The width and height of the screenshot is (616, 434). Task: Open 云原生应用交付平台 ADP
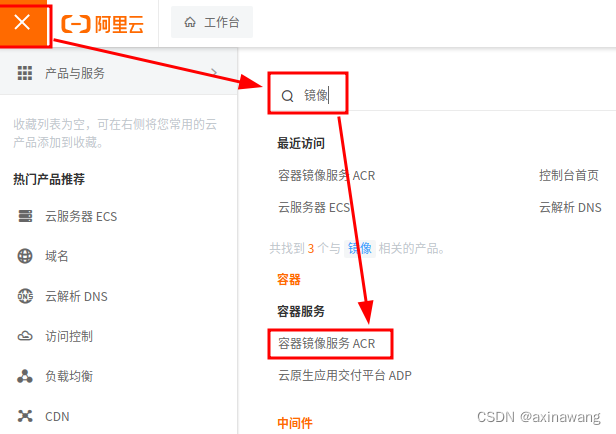345,375
